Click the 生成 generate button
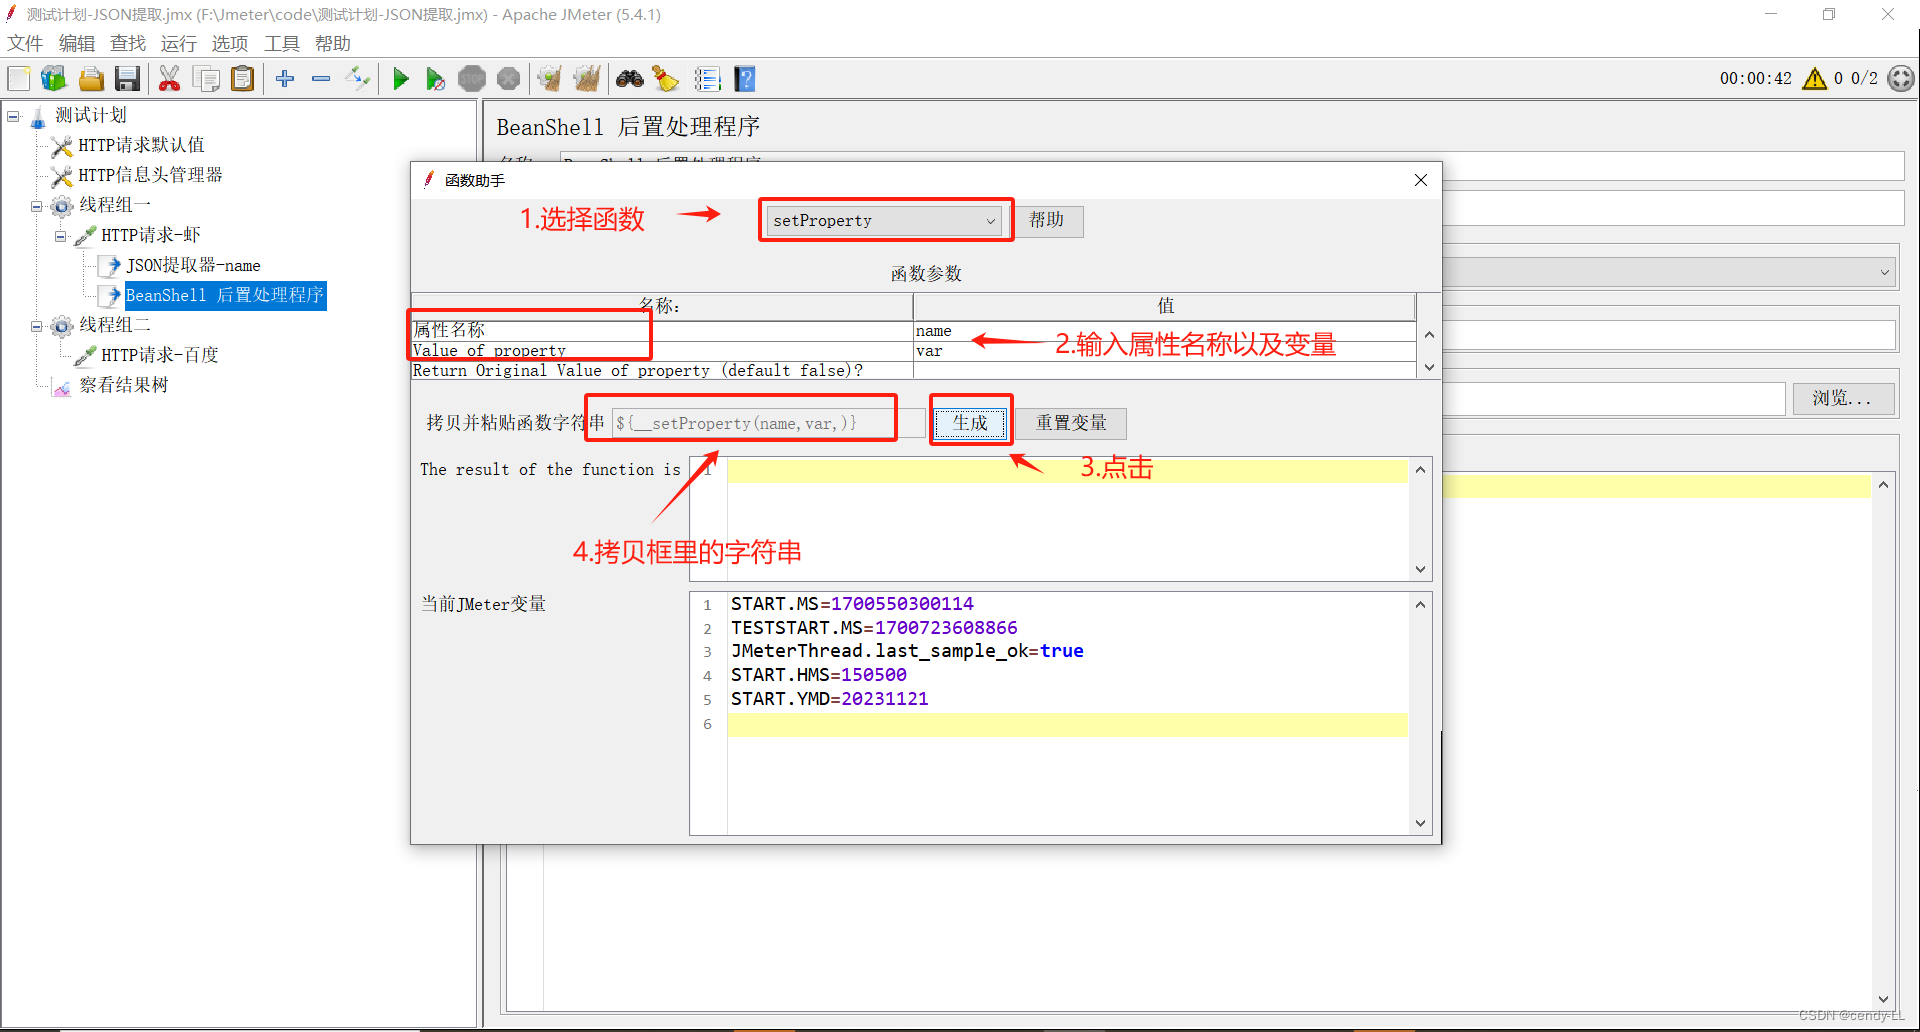 pos(970,423)
